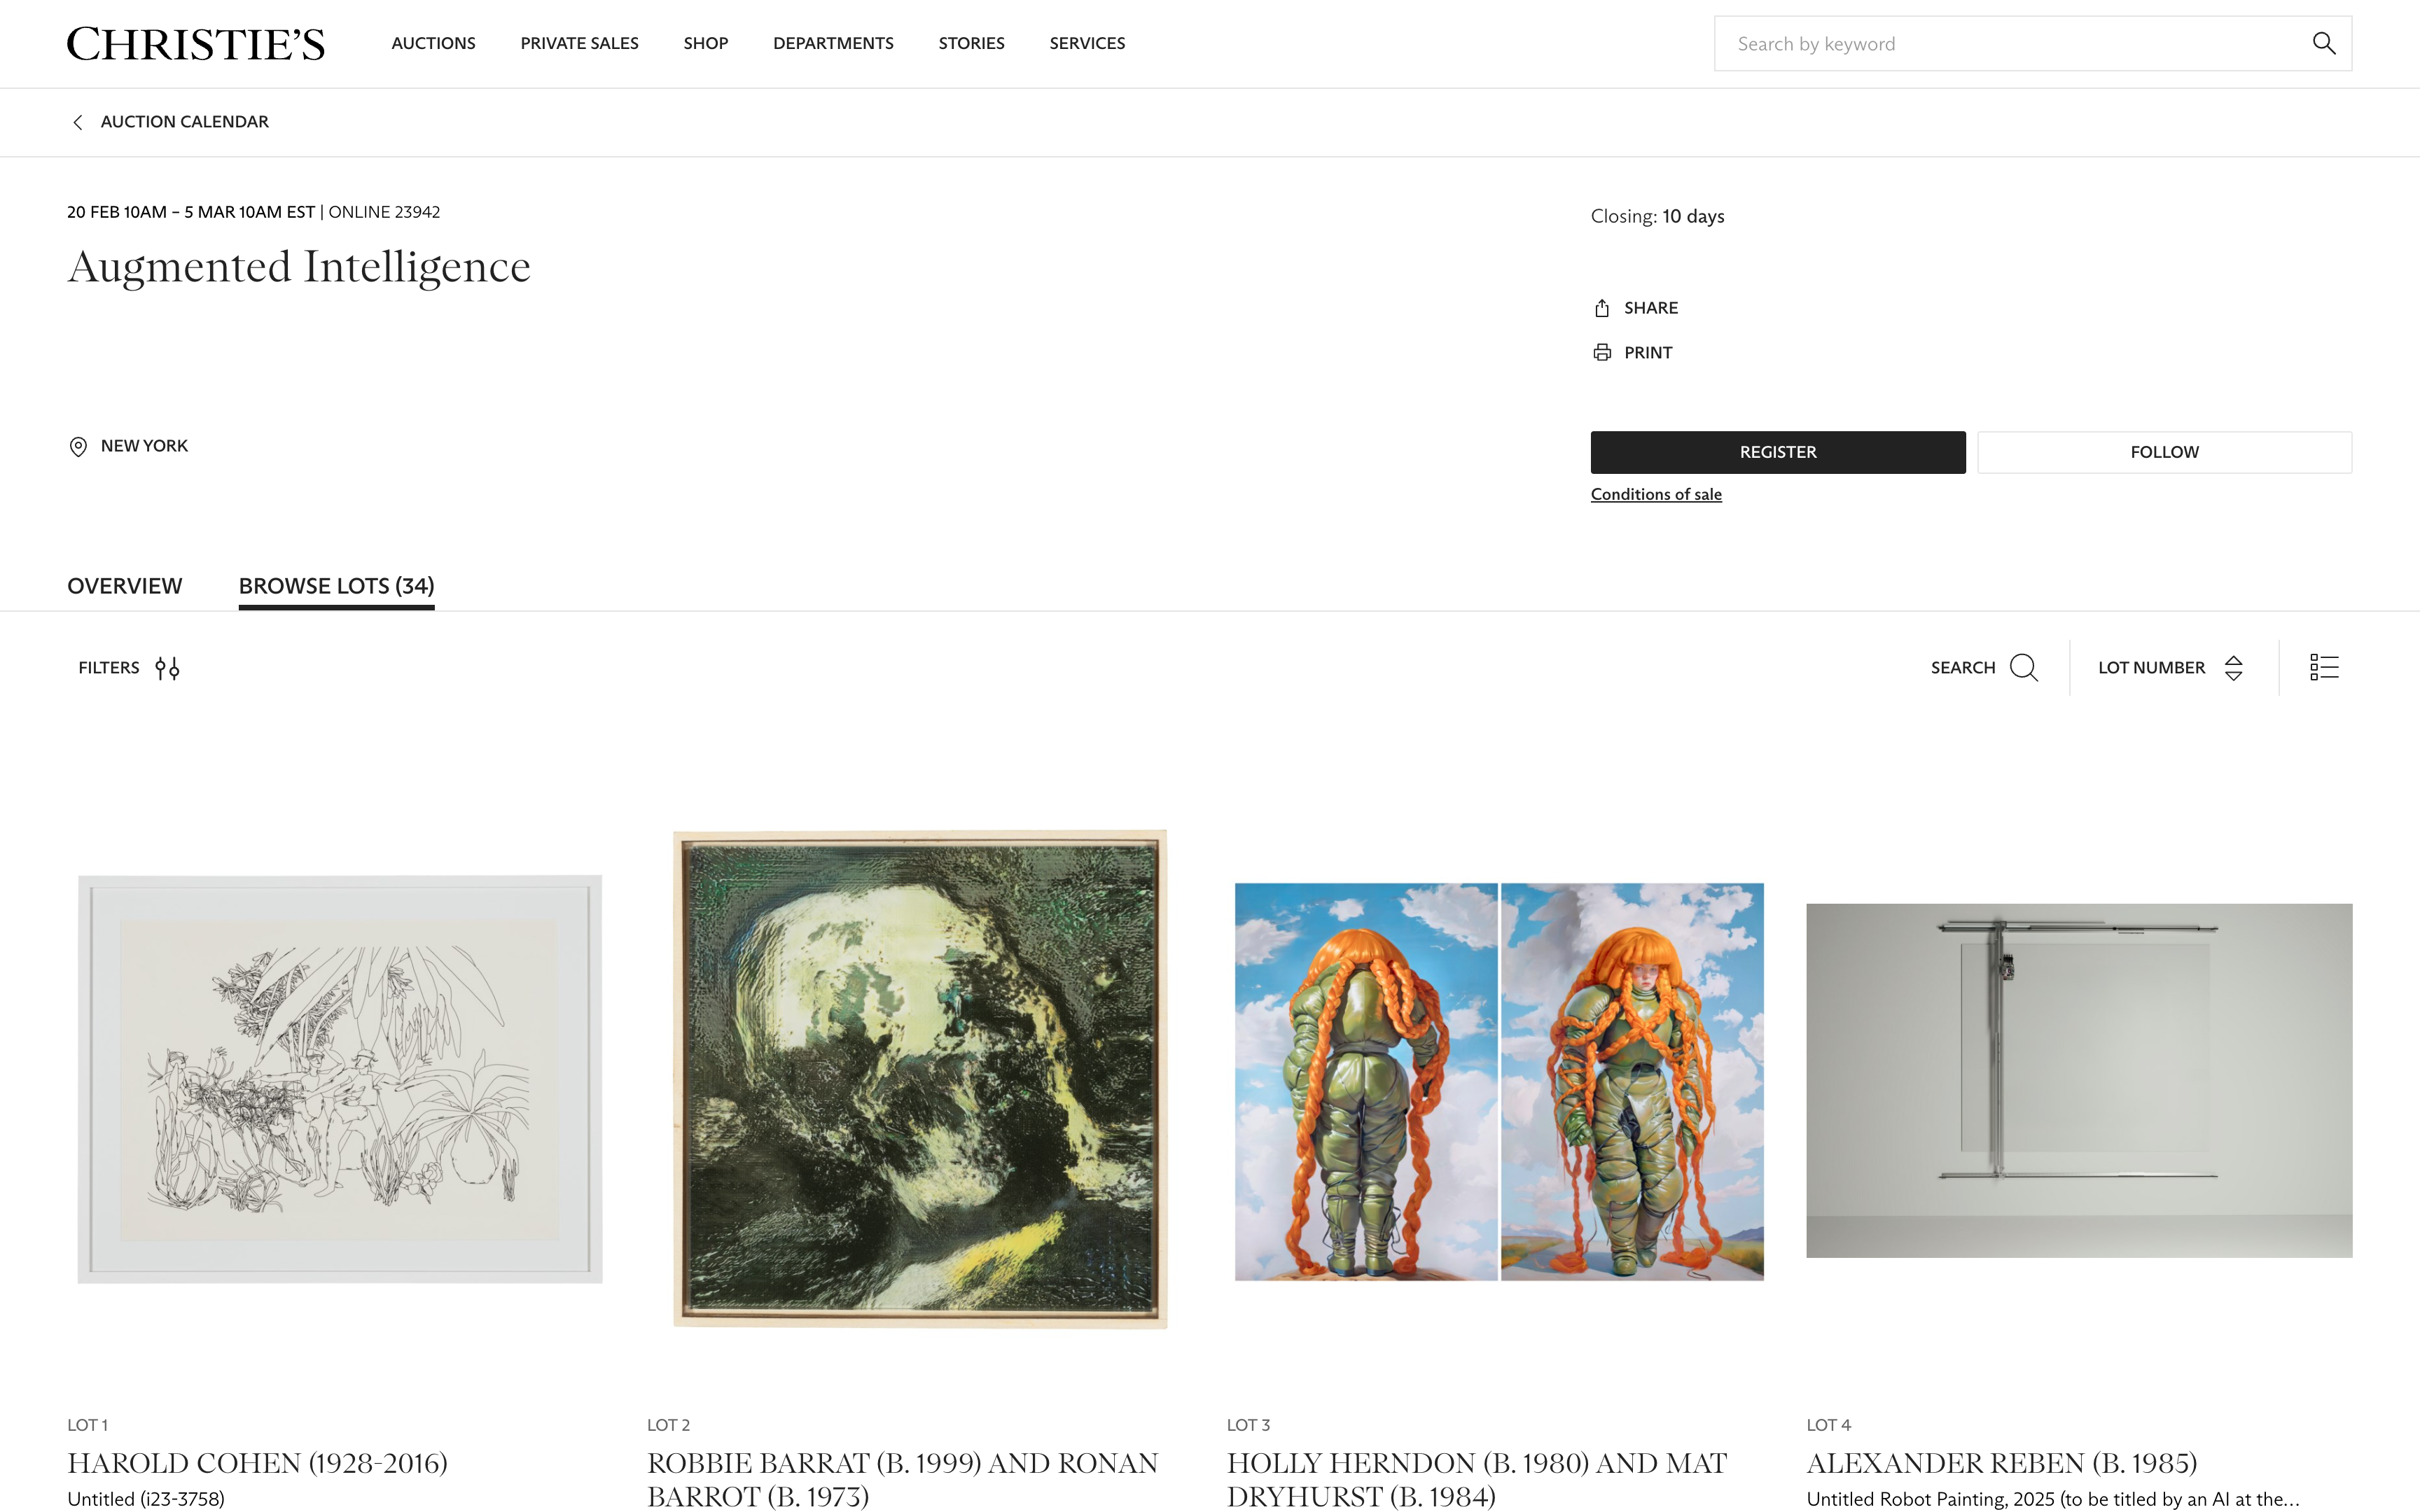Open the Auctions menu

click(433, 43)
